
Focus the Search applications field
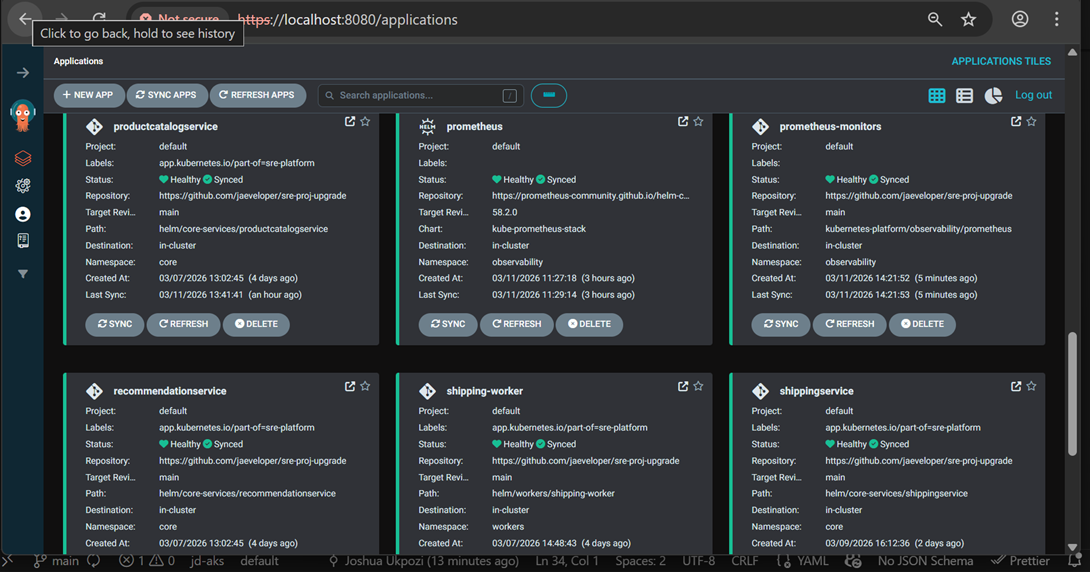coord(420,95)
